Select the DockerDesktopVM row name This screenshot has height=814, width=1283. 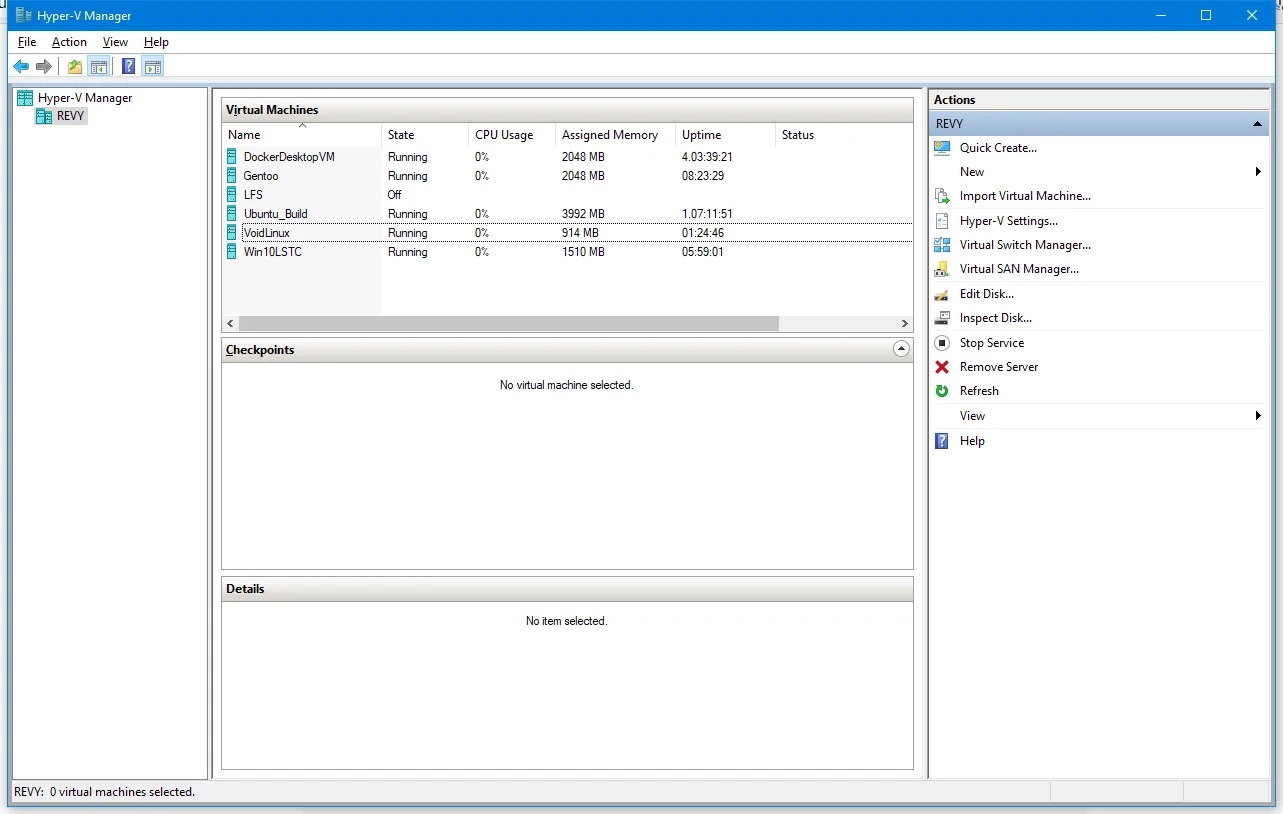click(x=289, y=157)
